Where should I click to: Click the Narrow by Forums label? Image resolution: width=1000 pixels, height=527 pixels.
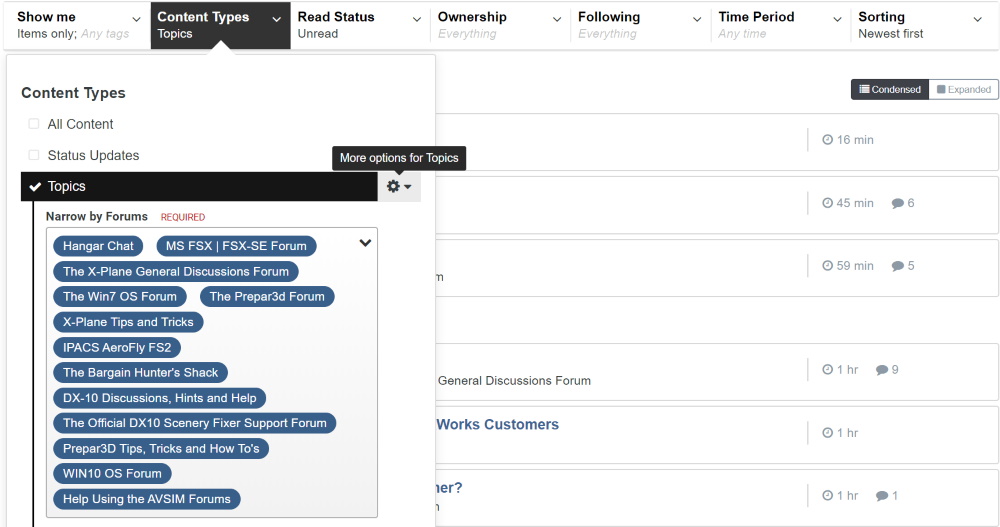pos(97,216)
